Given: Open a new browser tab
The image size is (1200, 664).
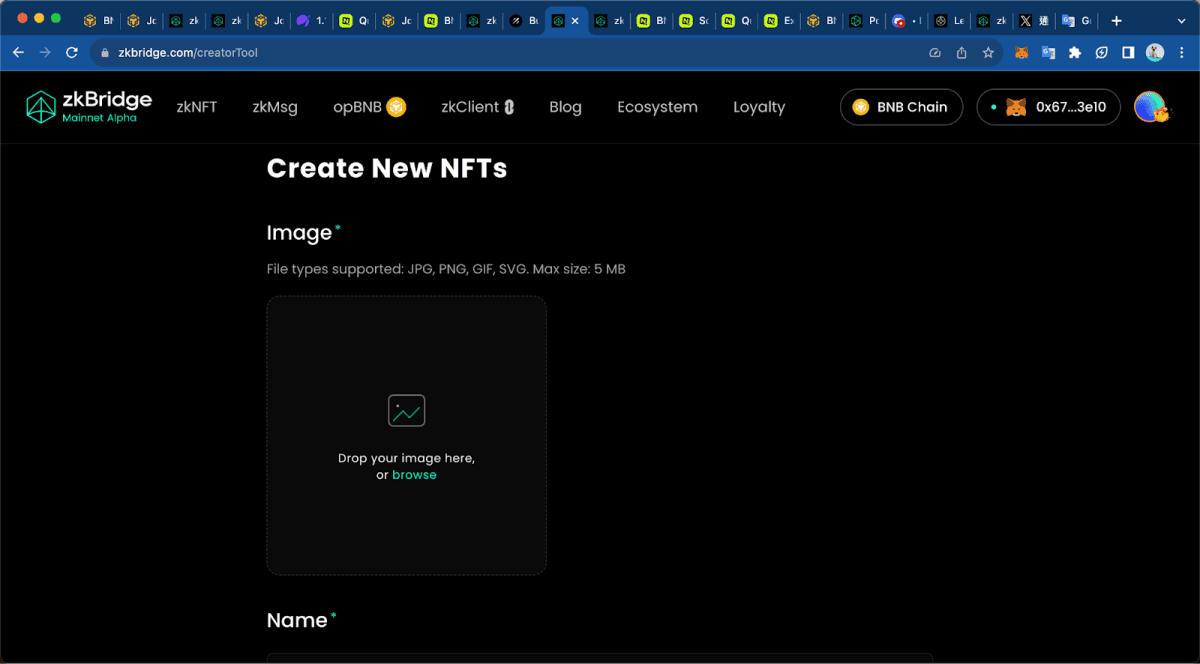Looking at the screenshot, I should click(x=1116, y=20).
